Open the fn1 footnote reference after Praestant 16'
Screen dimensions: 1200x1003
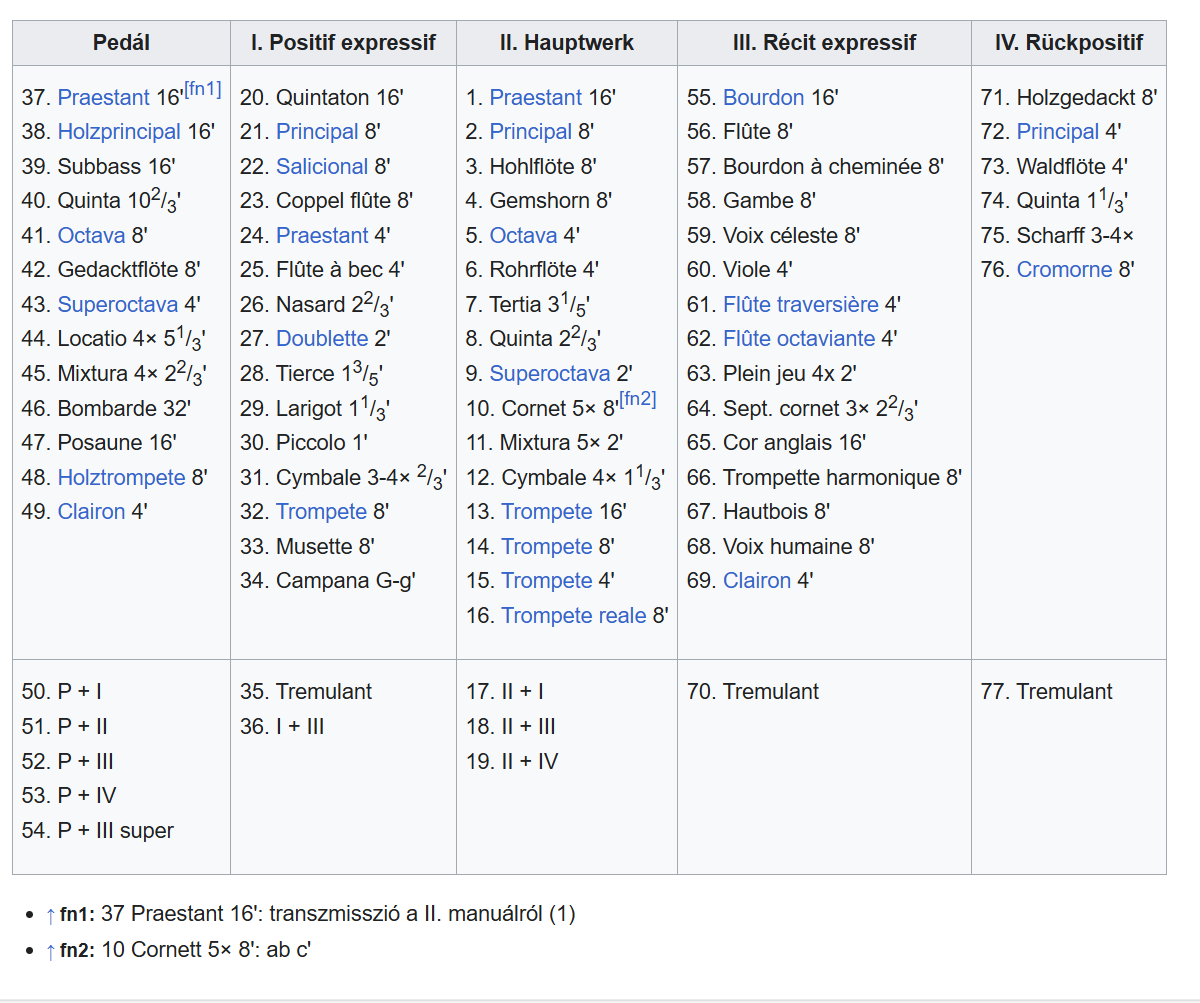pyautogui.click(x=203, y=89)
